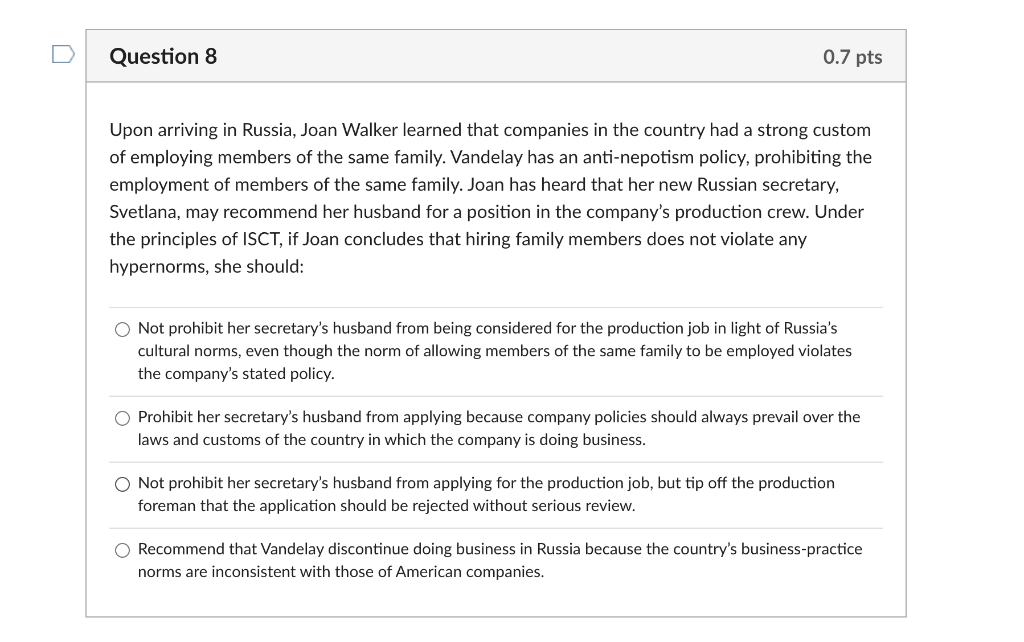
Task: Click the word 'hypernorms' in the question
Action: coord(156,267)
